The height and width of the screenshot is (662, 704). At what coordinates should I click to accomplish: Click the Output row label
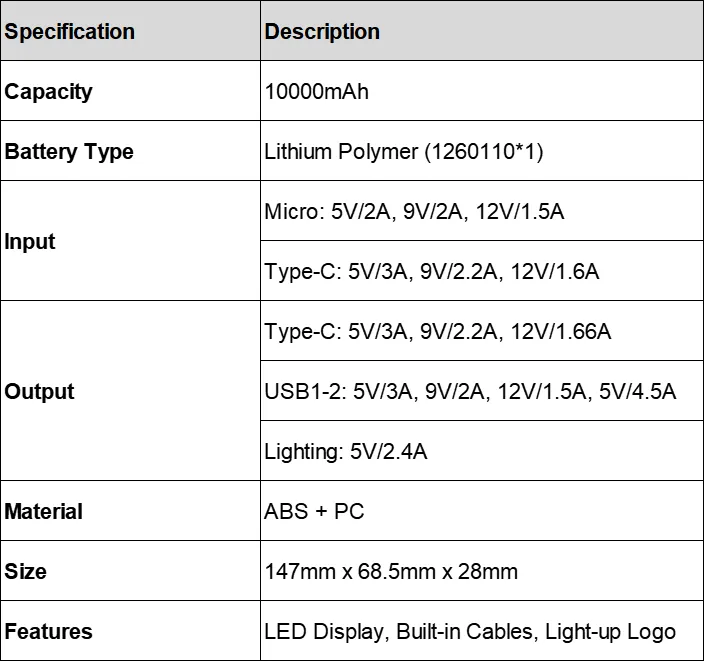point(39,392)
